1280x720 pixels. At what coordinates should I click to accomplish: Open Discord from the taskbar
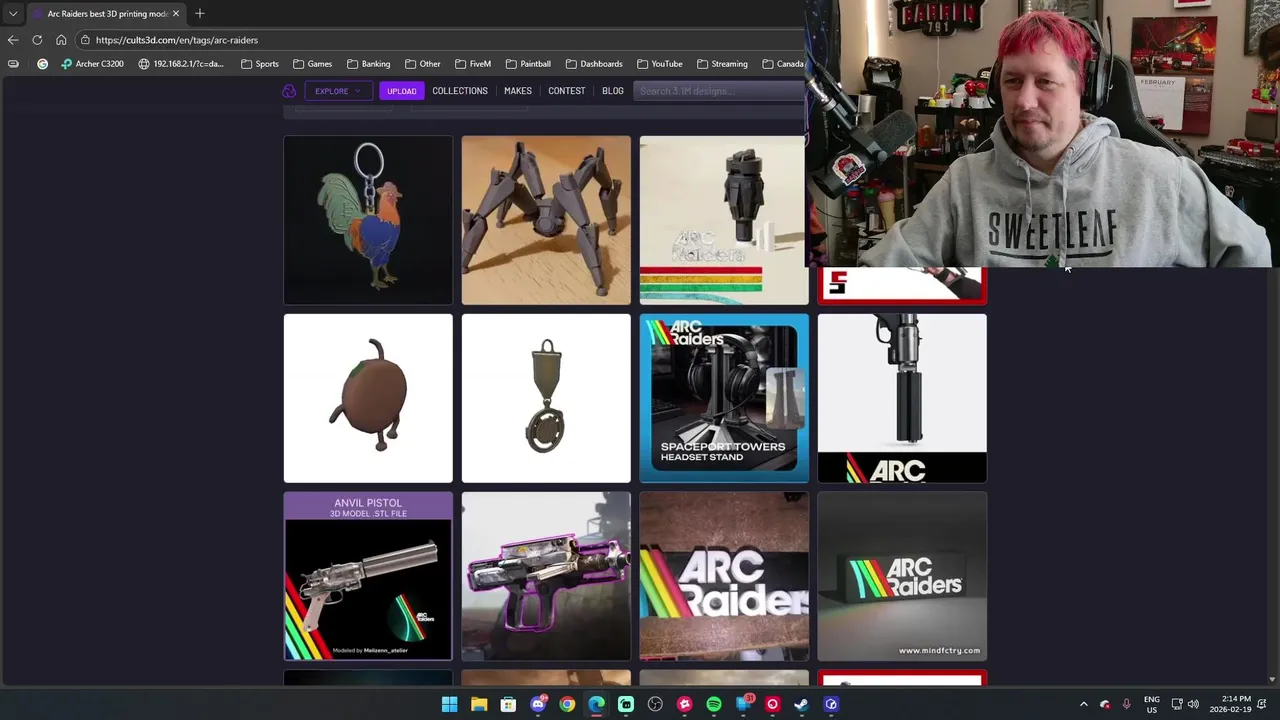click(x=538, y=704)
